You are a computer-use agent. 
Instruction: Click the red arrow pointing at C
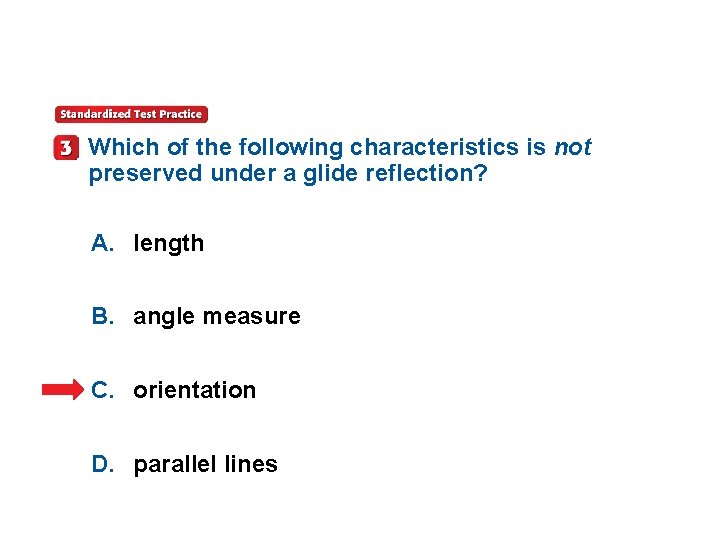point(63,390)
